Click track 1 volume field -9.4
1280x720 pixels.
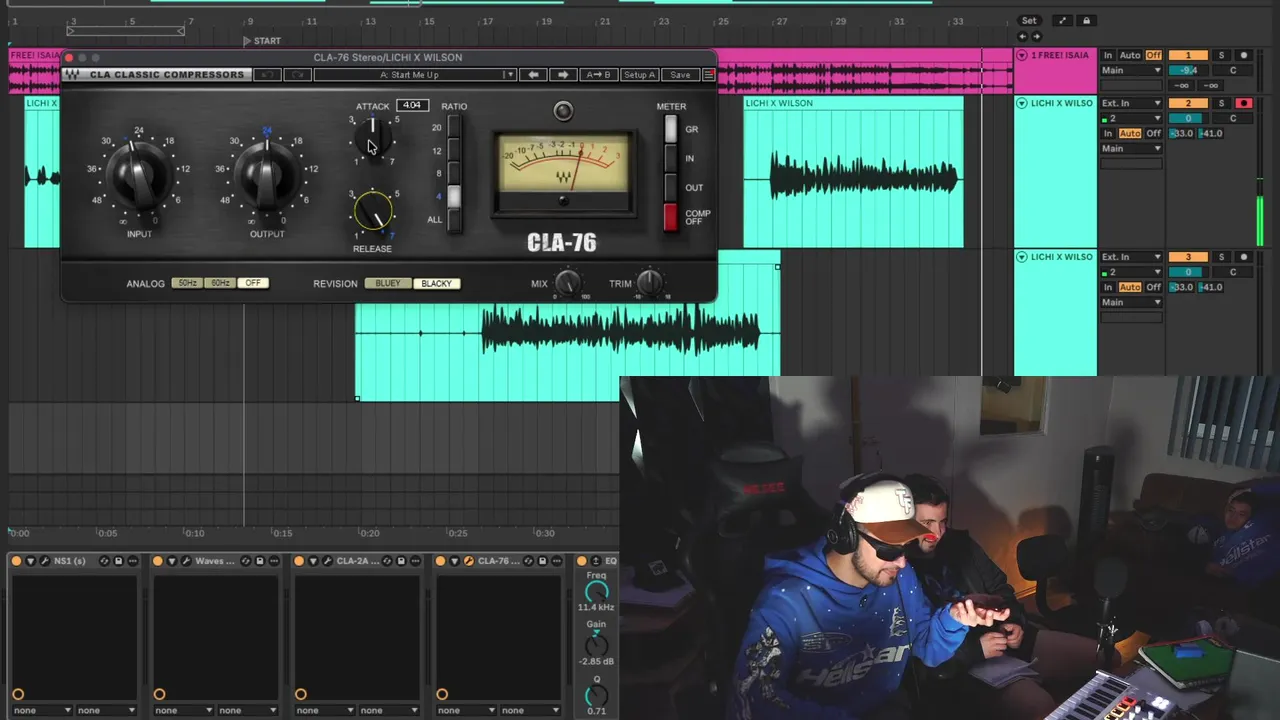(1188, 70)
